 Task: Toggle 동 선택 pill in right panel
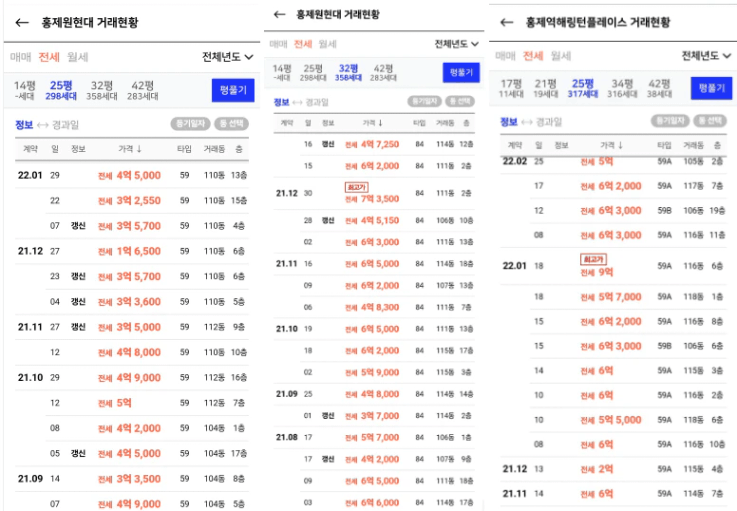coord(710,121)
